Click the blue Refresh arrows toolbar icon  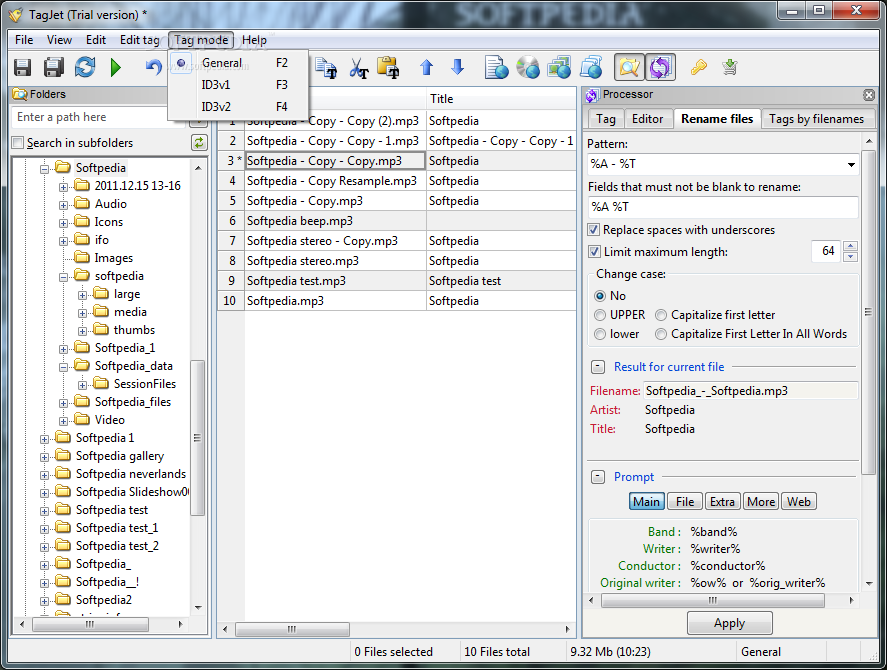(85, 67)
